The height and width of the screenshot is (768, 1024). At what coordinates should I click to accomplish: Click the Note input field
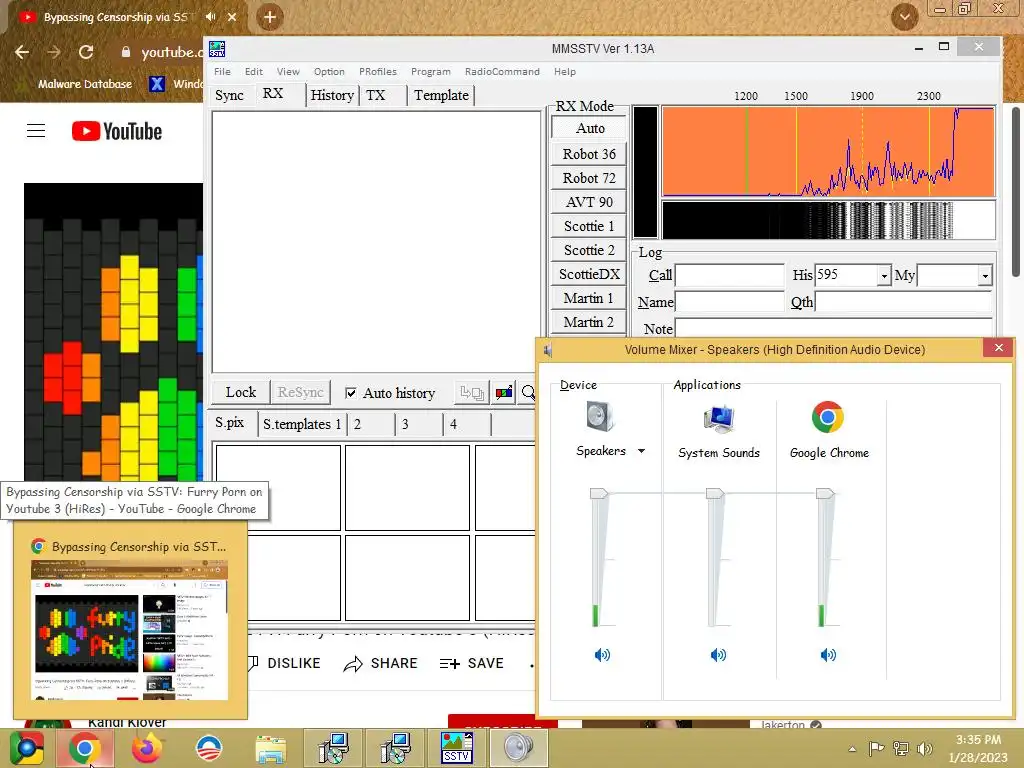(834, 328)
